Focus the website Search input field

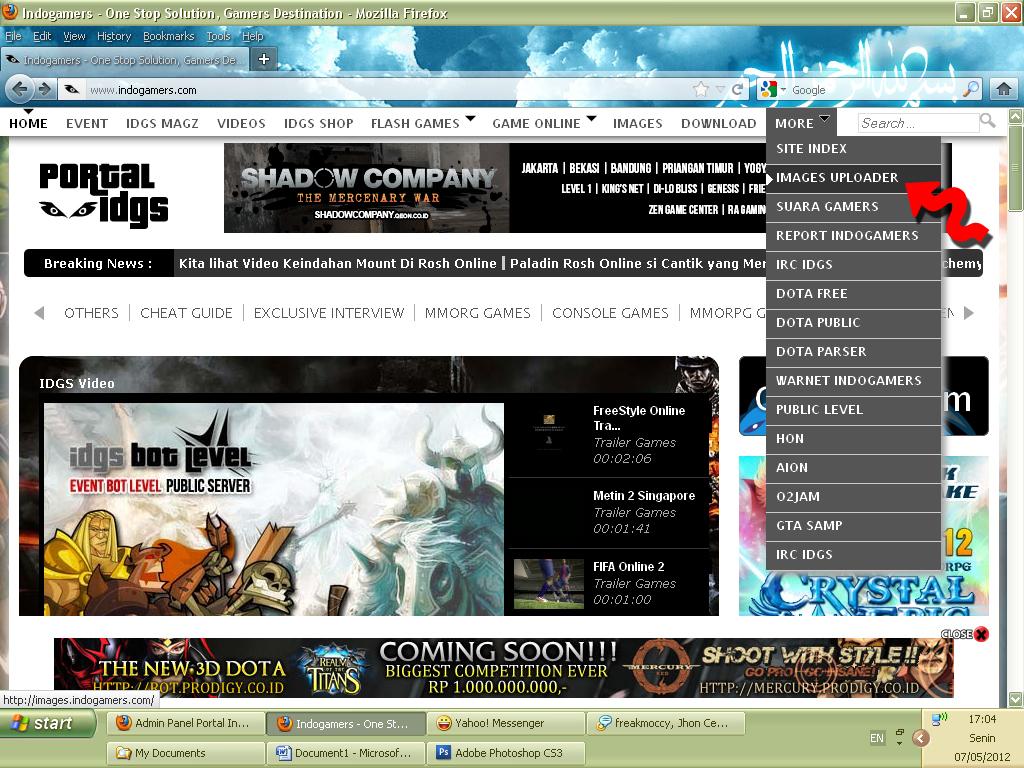[x=918, y=123]
